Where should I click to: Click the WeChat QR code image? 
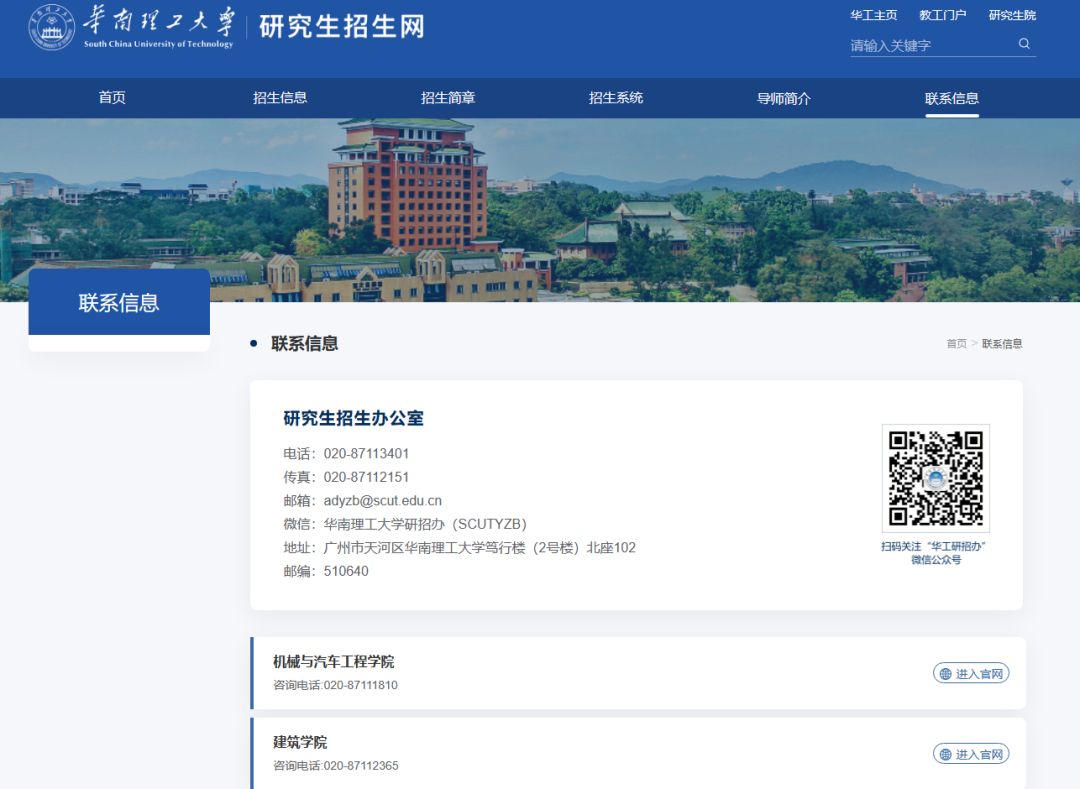[x=935, y=478]
